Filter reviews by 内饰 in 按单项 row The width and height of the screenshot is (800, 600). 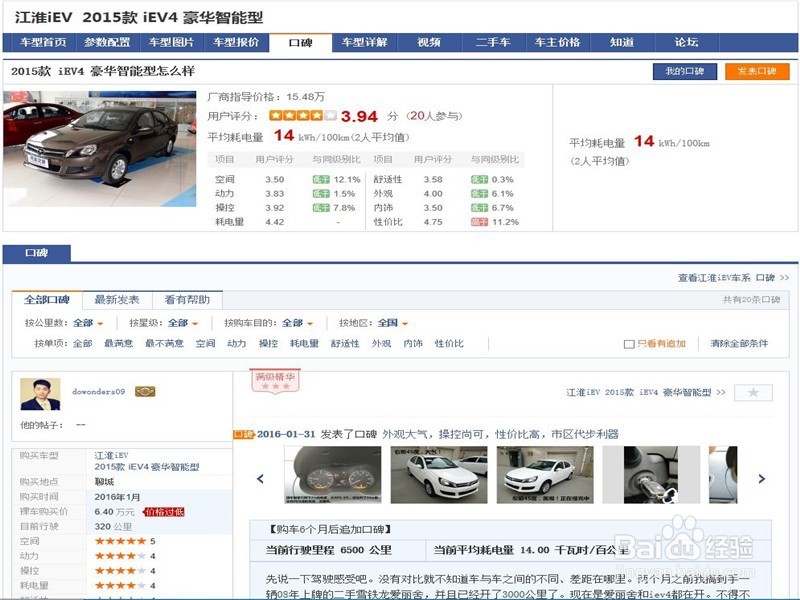(413, 343)
